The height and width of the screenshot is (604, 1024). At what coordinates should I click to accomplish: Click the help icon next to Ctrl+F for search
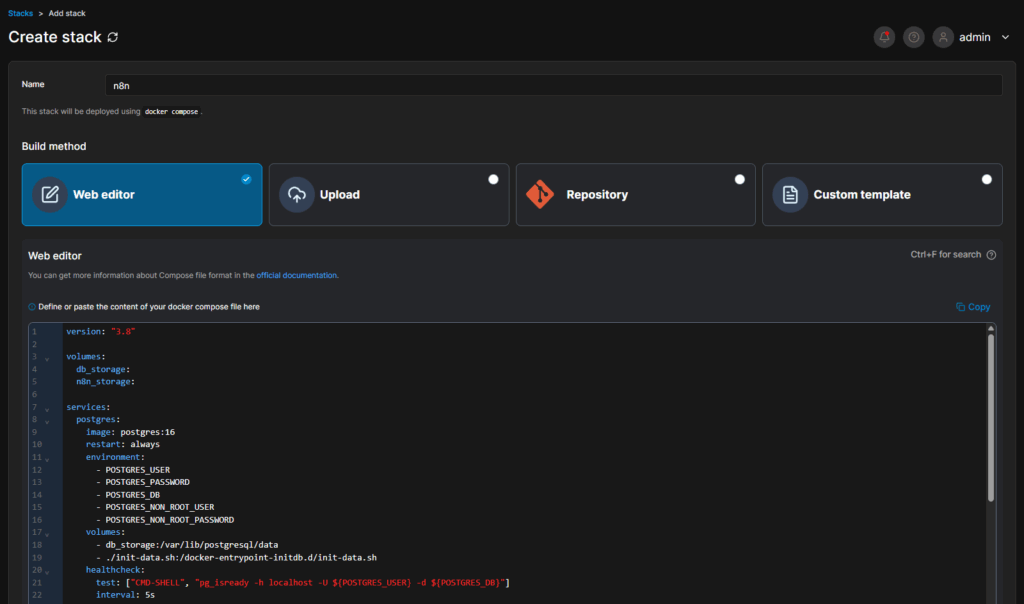991,254
